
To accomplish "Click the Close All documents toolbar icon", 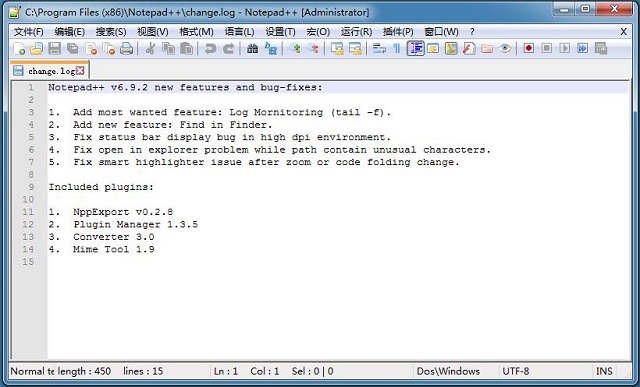I will tap(109, 49).
